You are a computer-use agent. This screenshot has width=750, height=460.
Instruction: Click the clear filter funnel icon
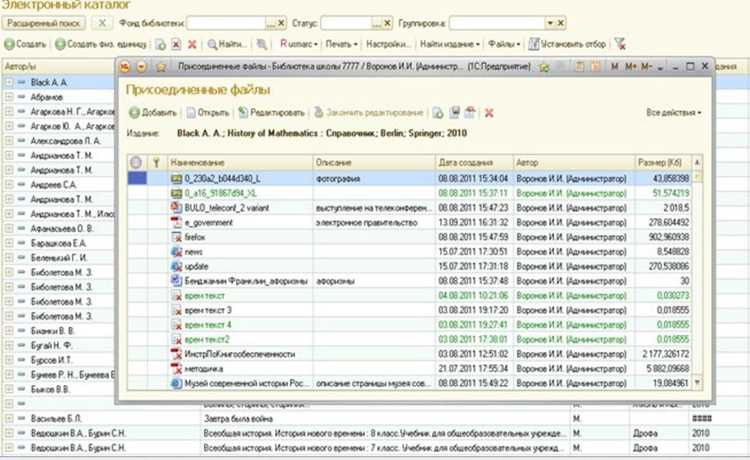tap(620, 44)
